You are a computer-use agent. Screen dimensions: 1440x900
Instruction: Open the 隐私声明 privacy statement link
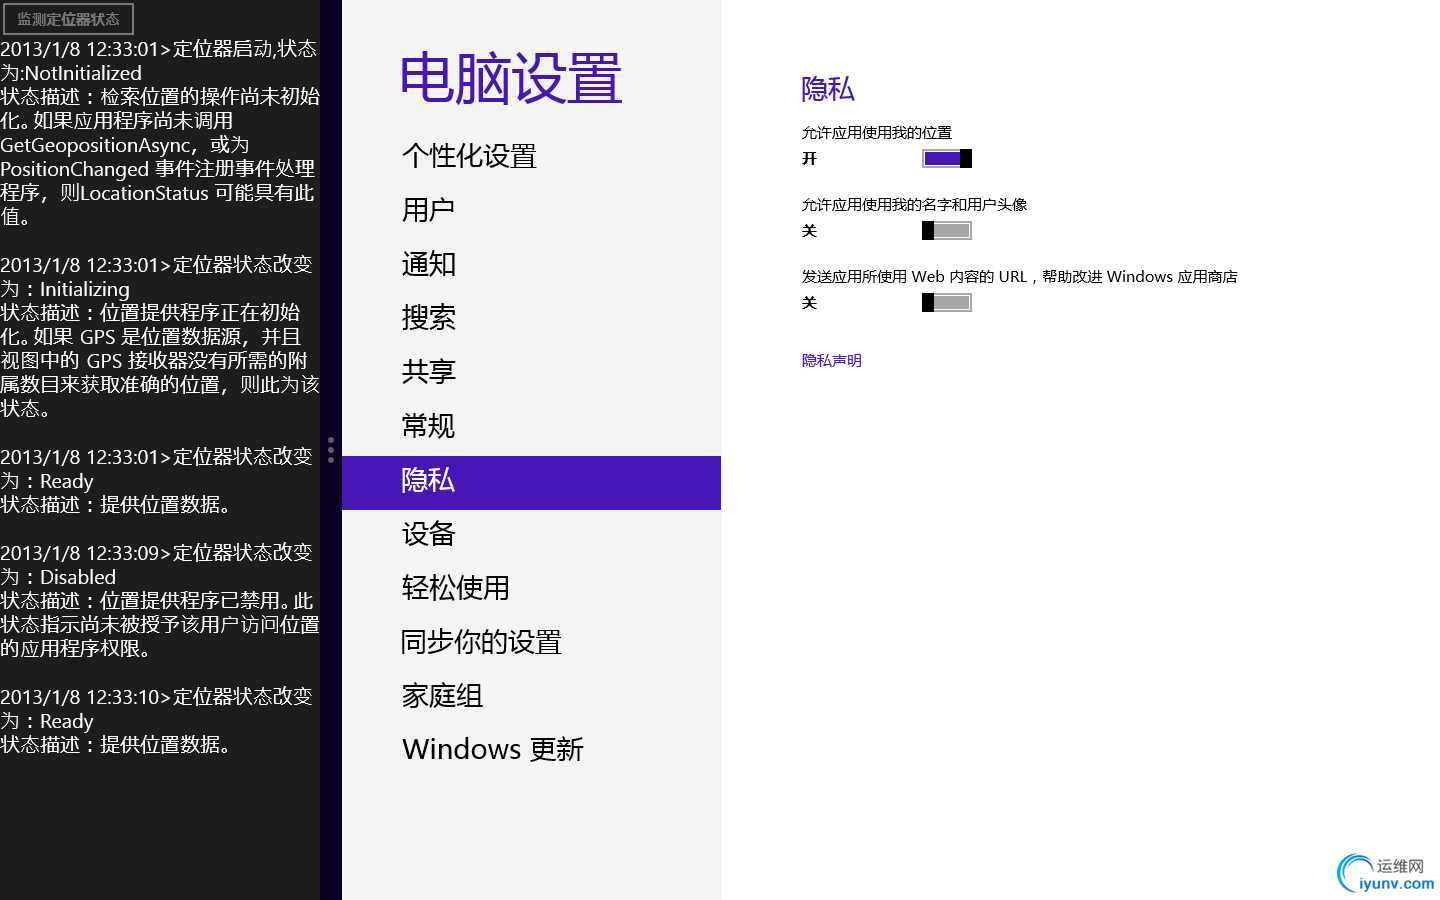832,360
